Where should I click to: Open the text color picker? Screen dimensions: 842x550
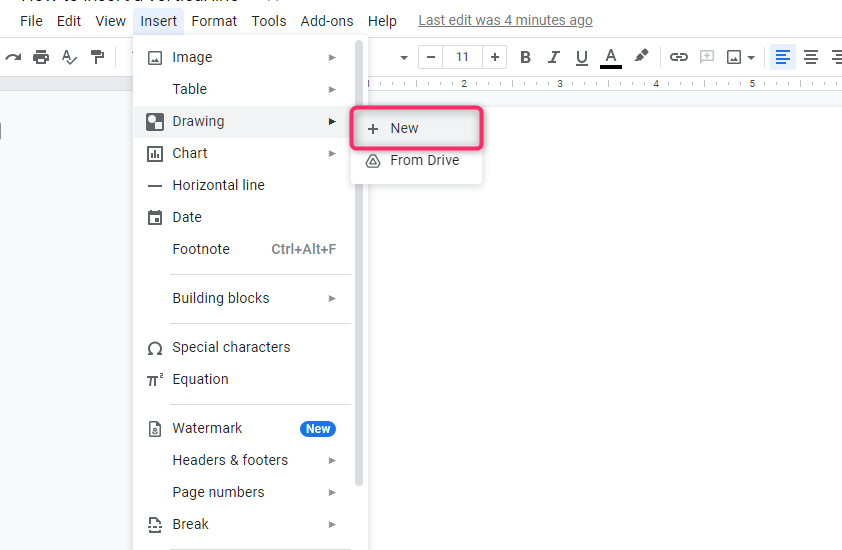pyautogui.click(x=611, y=58)
